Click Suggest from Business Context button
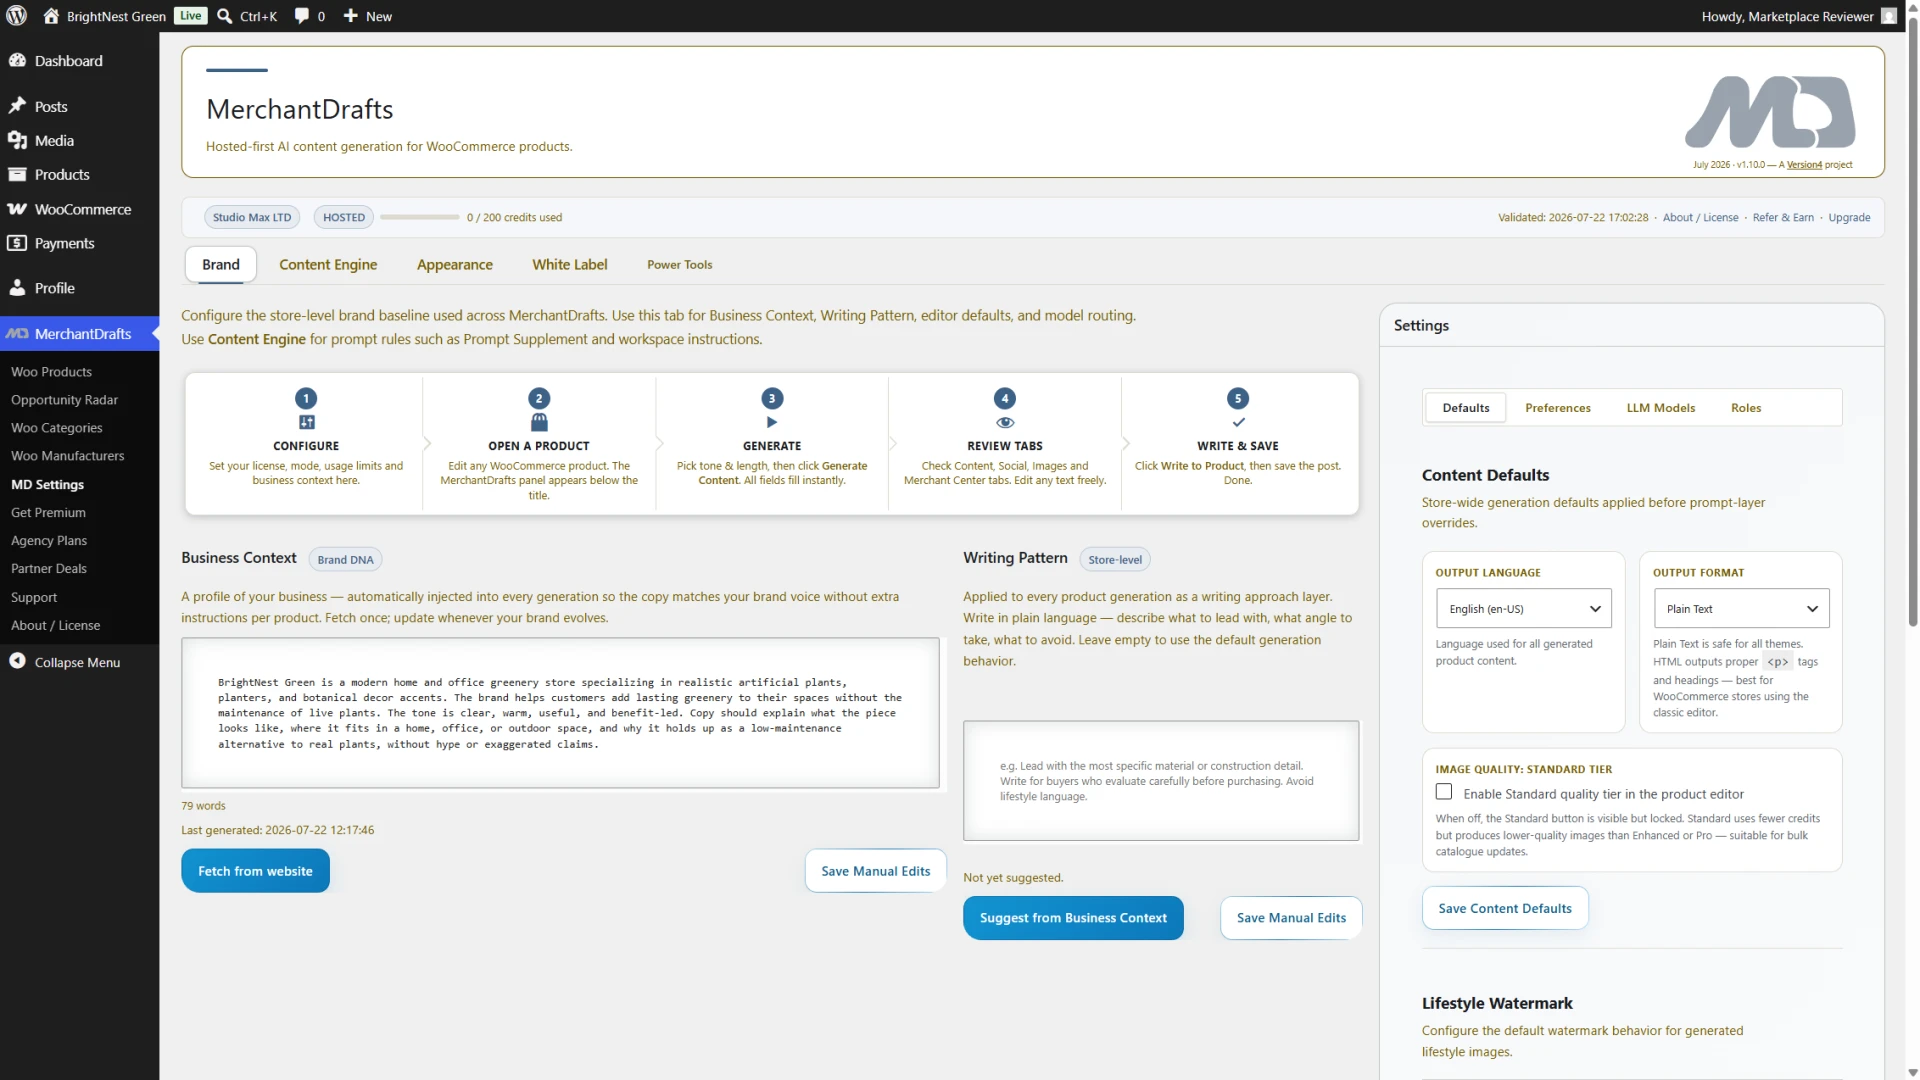Viewport: 1920px width, 1080px height. 1073,918
